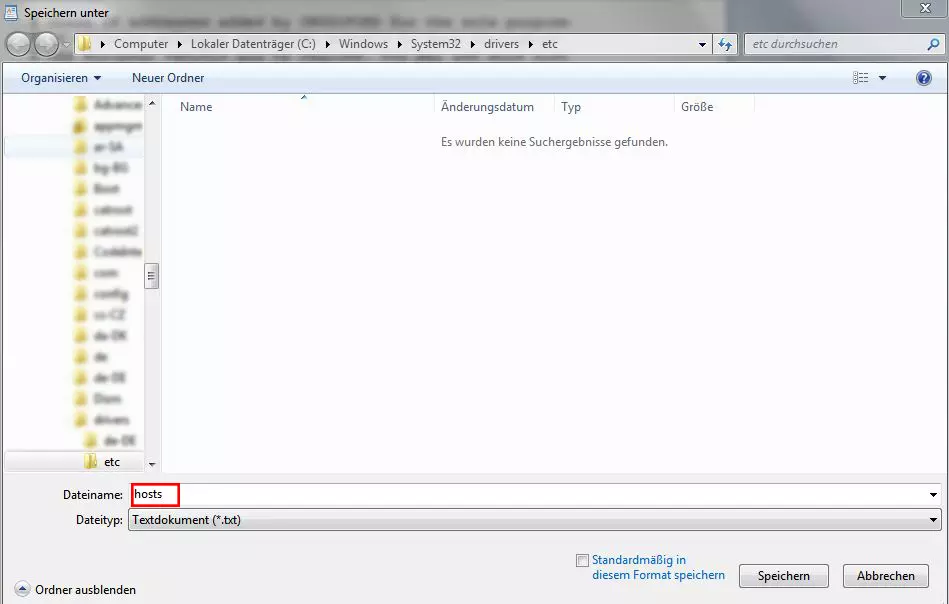
Task: Open the Dateiname dropdown arrow
Action: 933,494
